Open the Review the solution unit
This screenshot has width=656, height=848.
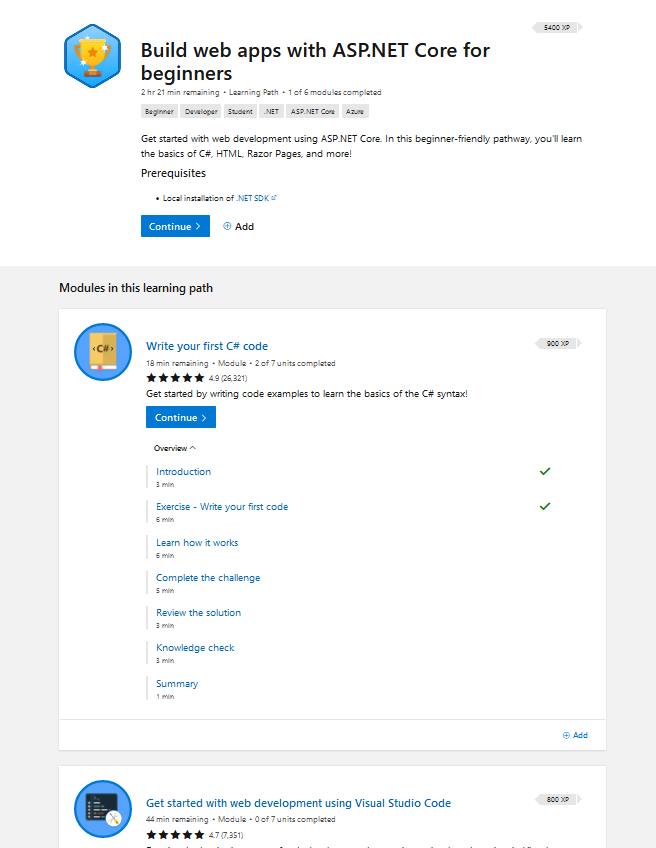point(198,613)
